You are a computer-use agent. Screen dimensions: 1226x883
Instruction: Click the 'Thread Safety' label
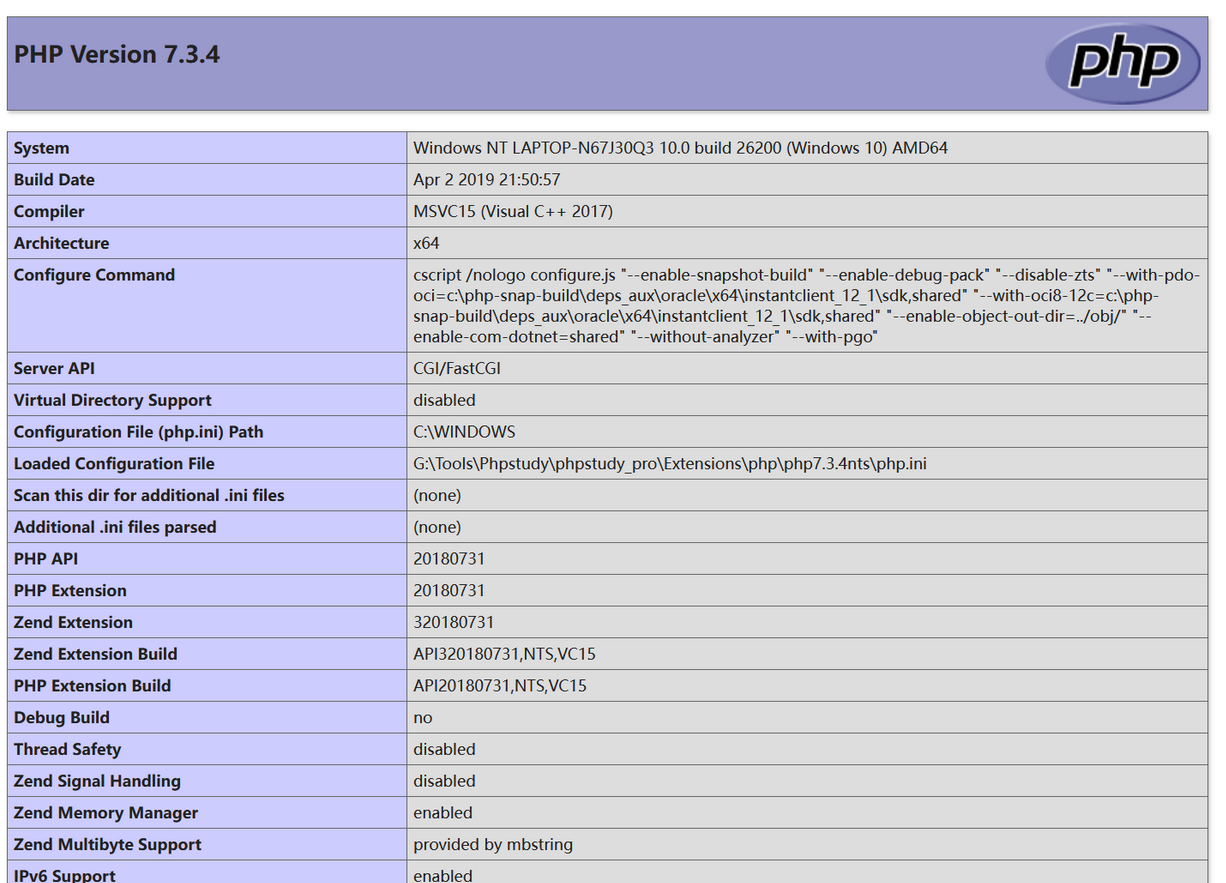(67, 749)
